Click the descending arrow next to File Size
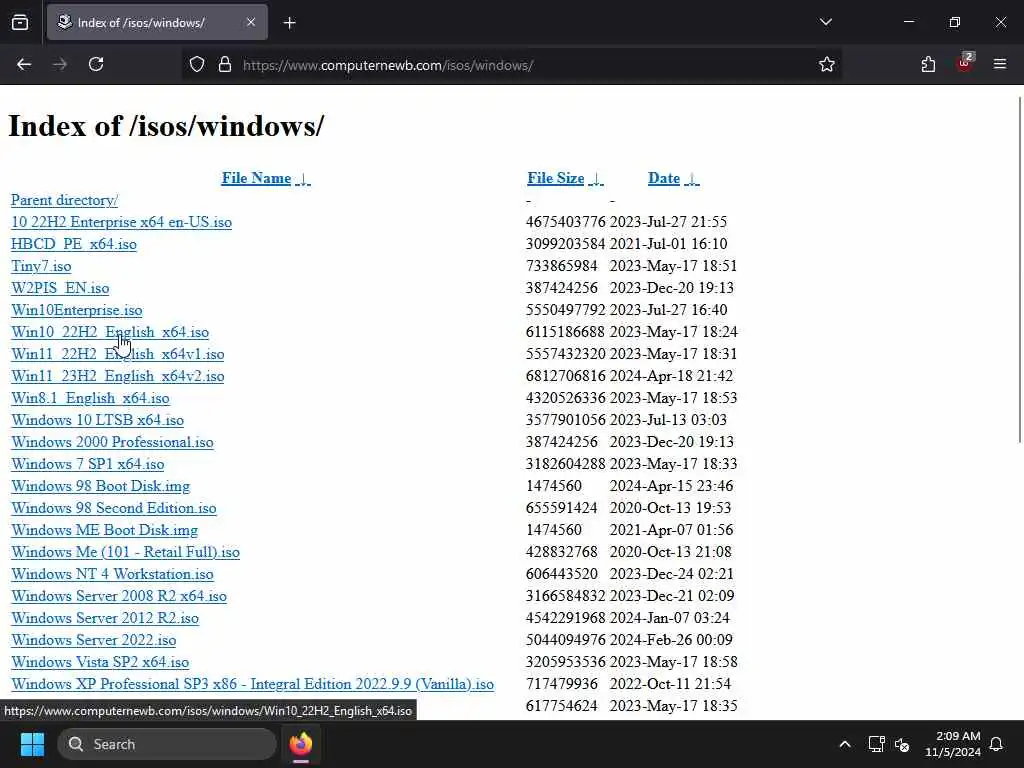This screenshot has height=768, width=1024. pyautogui.click(x=596, y=178)
